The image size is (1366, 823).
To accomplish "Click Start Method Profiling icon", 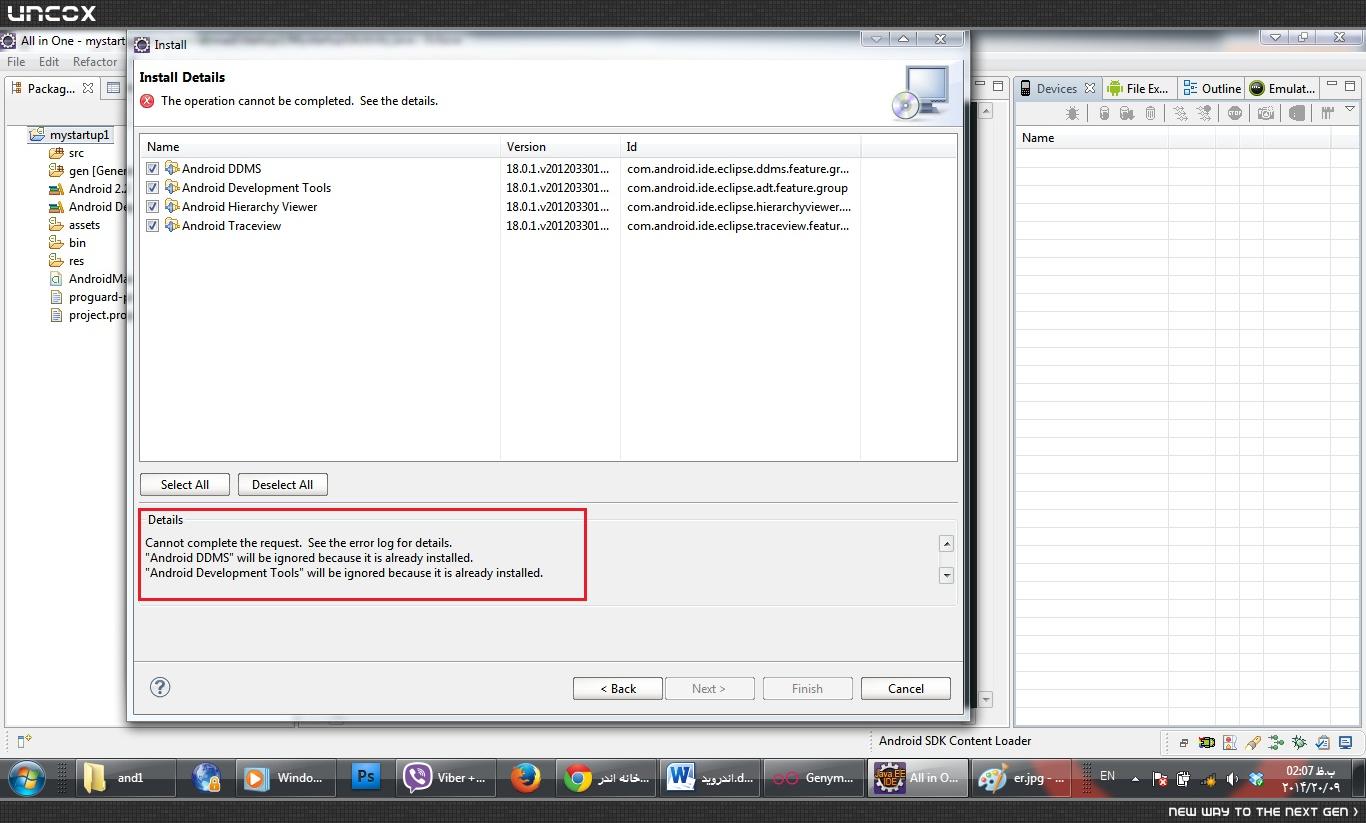I will (1205, 113).
